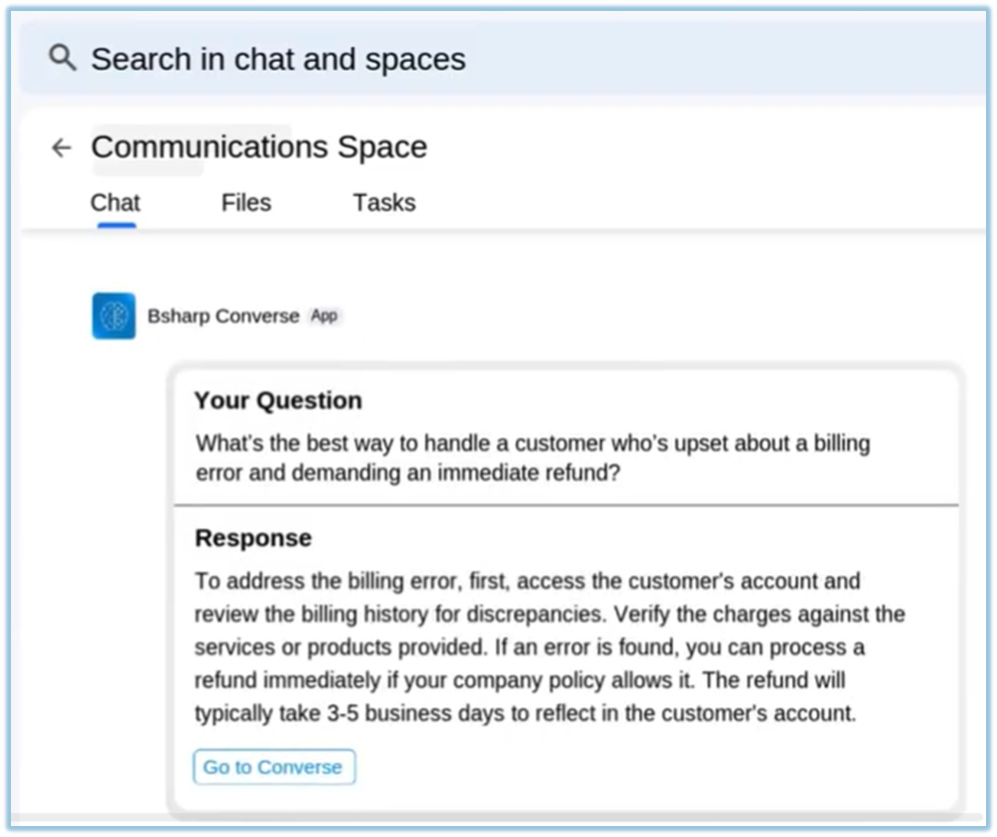
Task: Click the response paragraph about refunds
Action: 549,647
